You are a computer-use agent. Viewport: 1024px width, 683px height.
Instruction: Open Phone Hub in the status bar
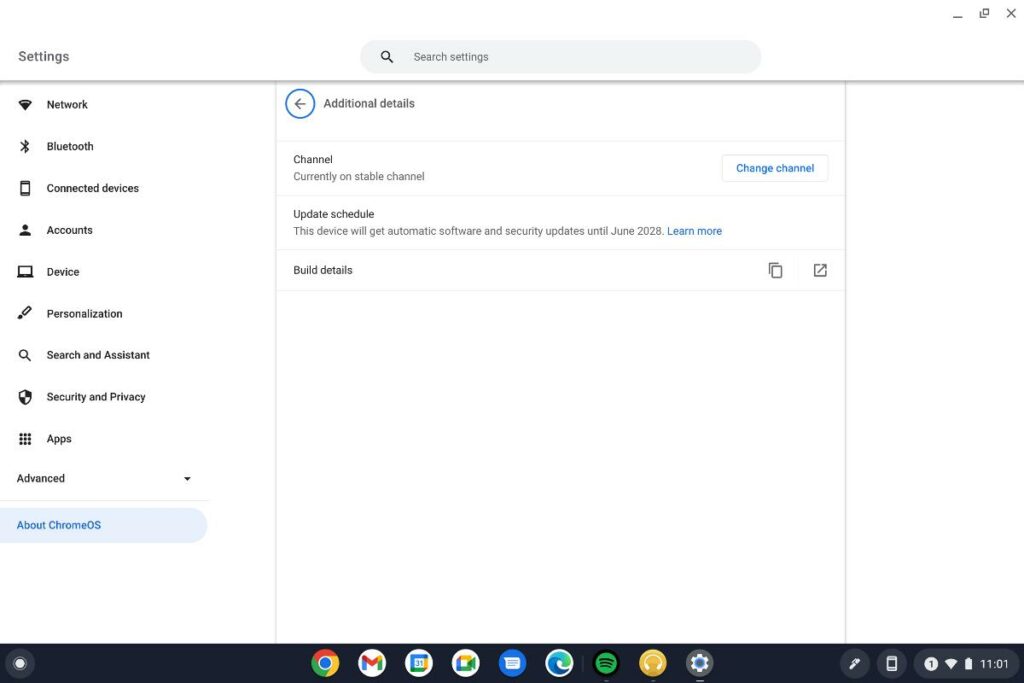pos(890,663)
